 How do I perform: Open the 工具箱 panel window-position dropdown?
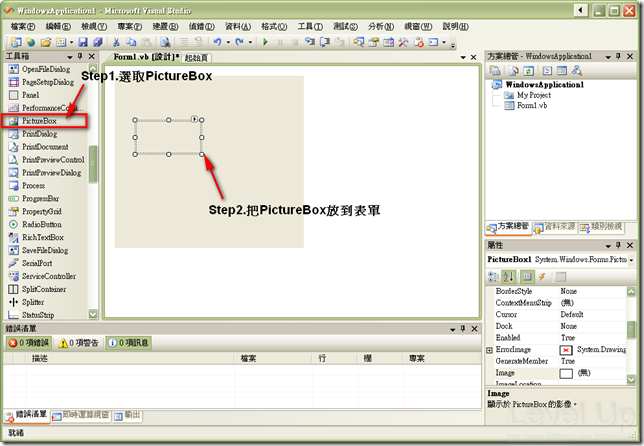69,57
